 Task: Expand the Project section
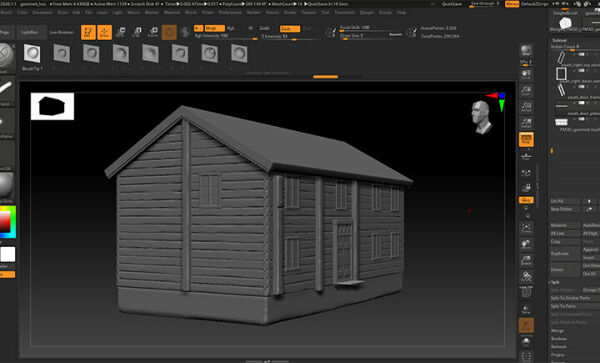558,355
